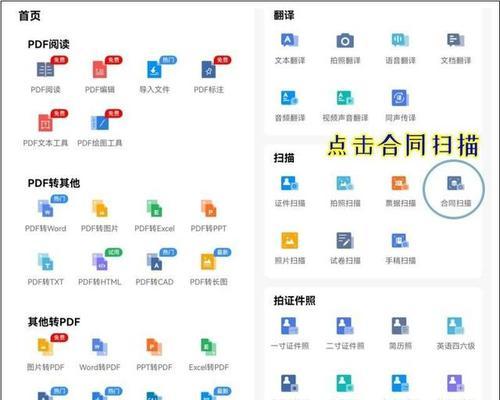Start 语音翻译 voice translation
Image resolution: width=500 pixels, height=400 pixels.
click(400, 41)
